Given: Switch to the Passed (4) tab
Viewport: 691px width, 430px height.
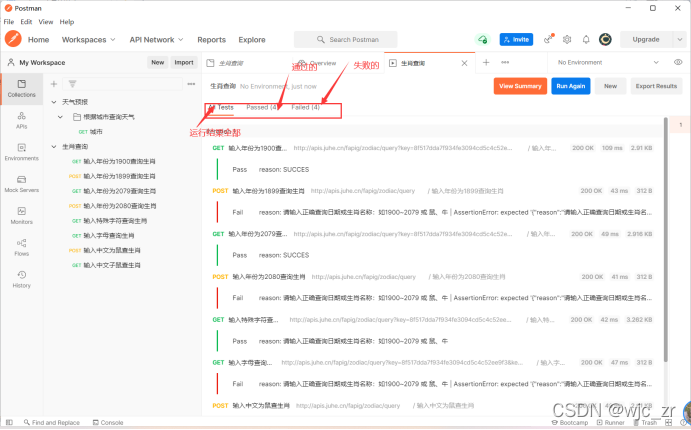Looking at the screenshot, I should [x=261, y=107].
